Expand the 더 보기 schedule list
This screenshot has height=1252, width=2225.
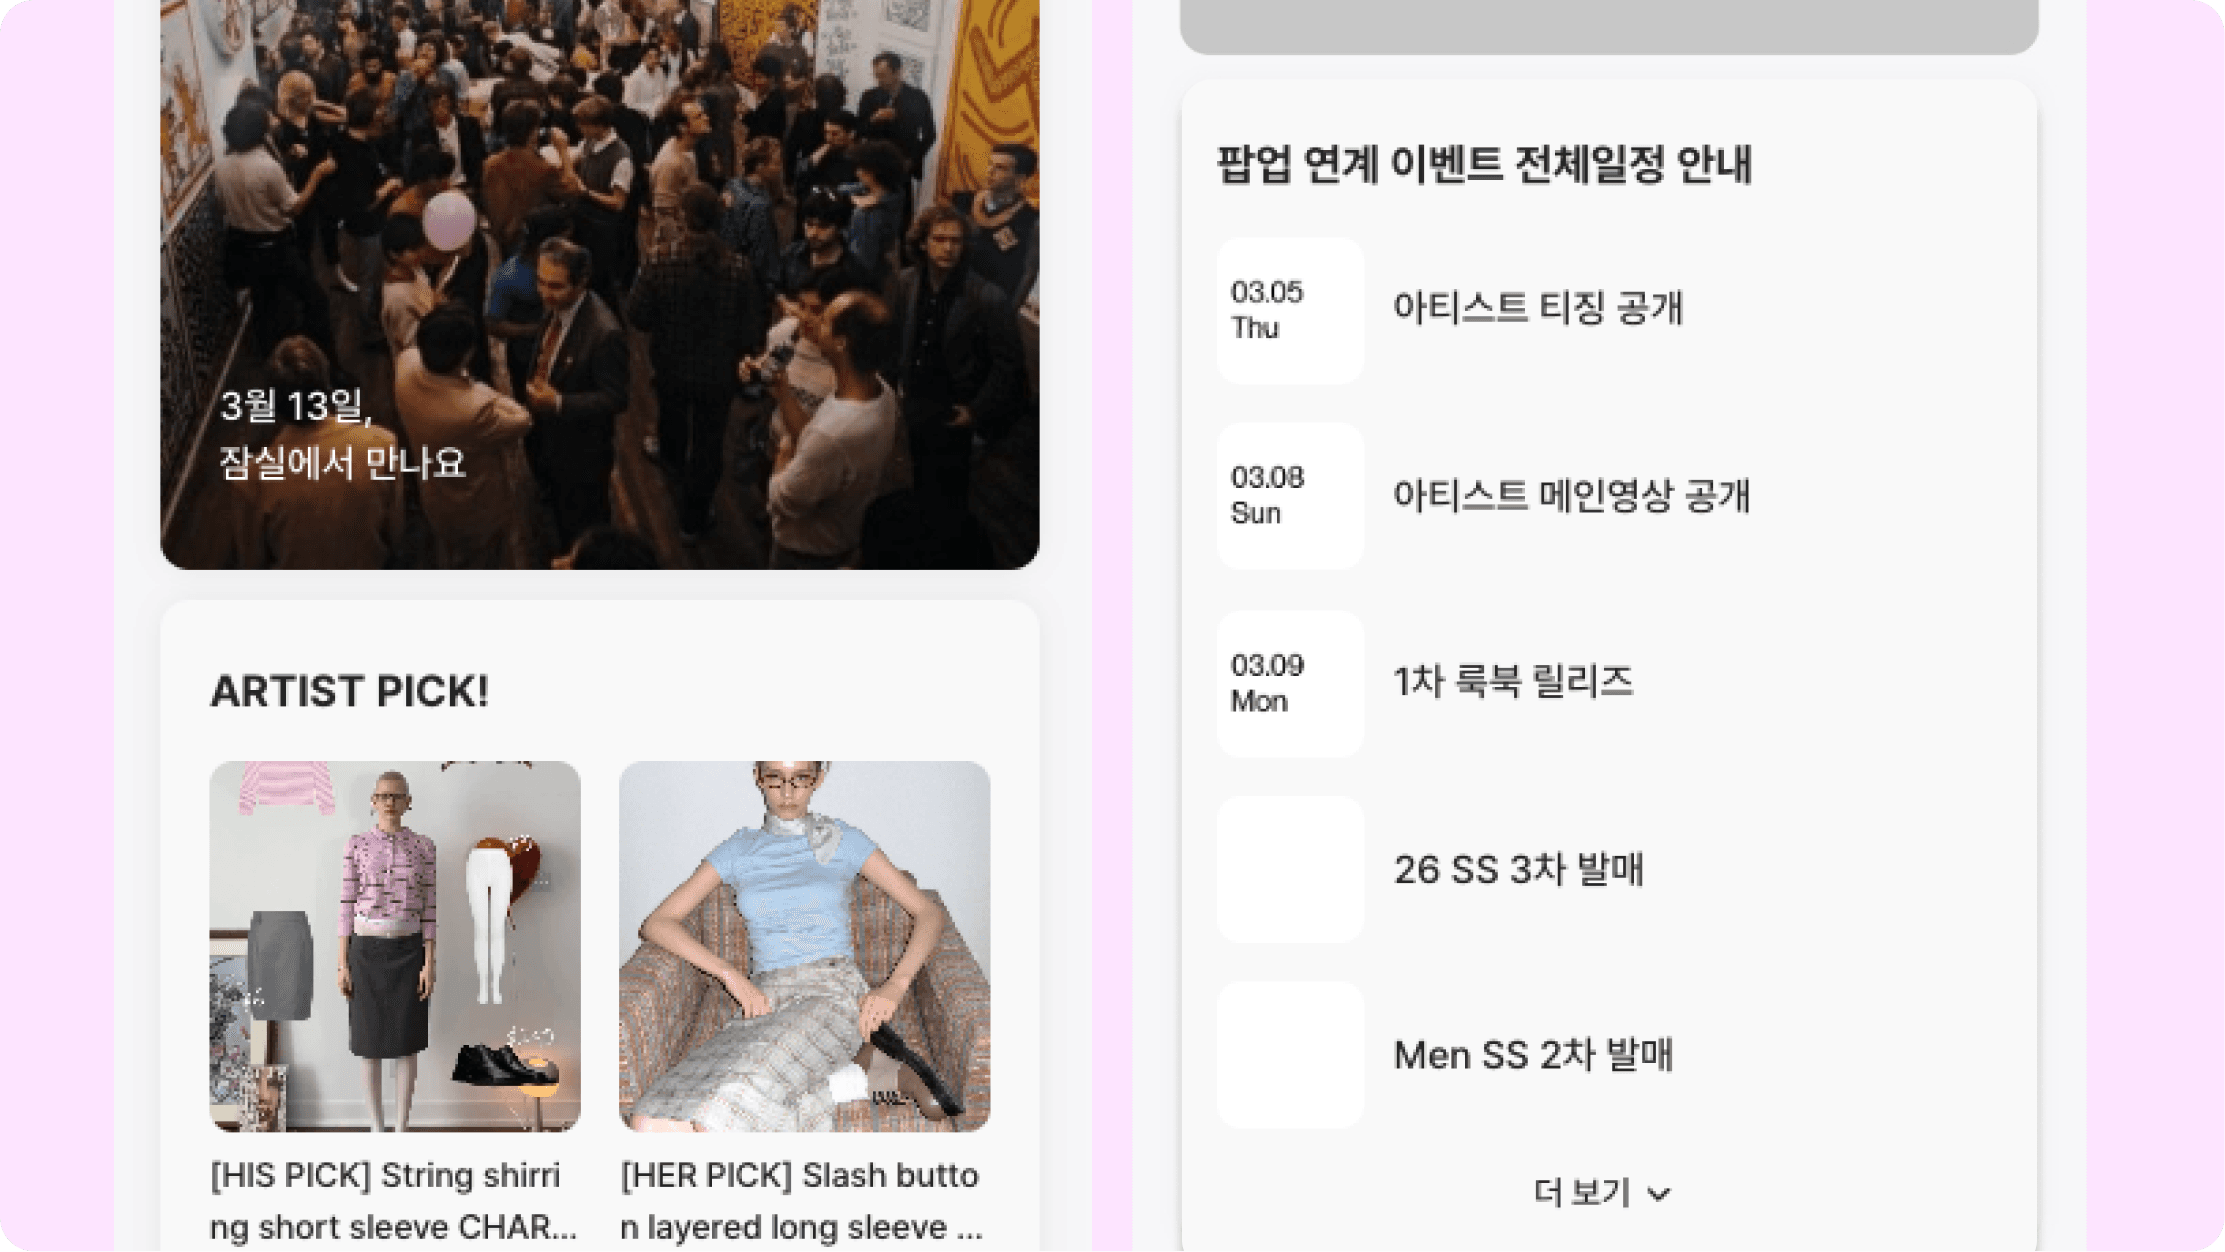[1602, 1192]
